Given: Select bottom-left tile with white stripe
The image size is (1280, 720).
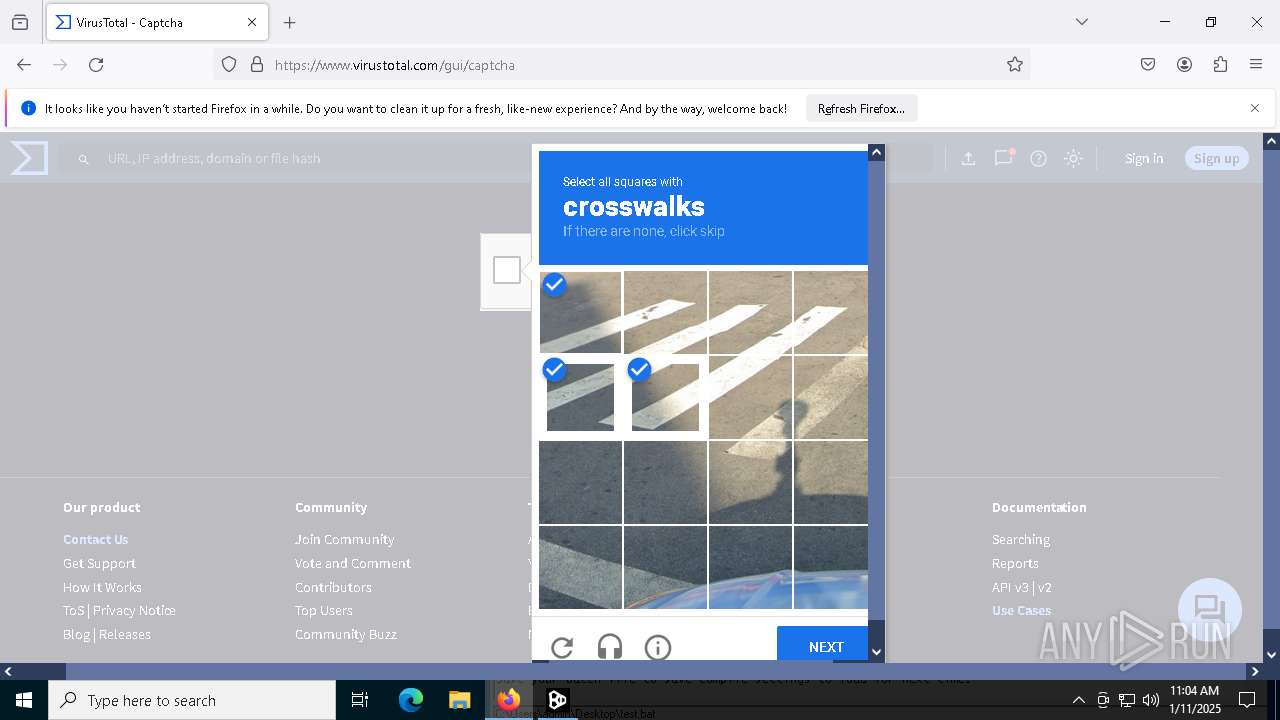Looking at the screenshot, I should point(580,567).
